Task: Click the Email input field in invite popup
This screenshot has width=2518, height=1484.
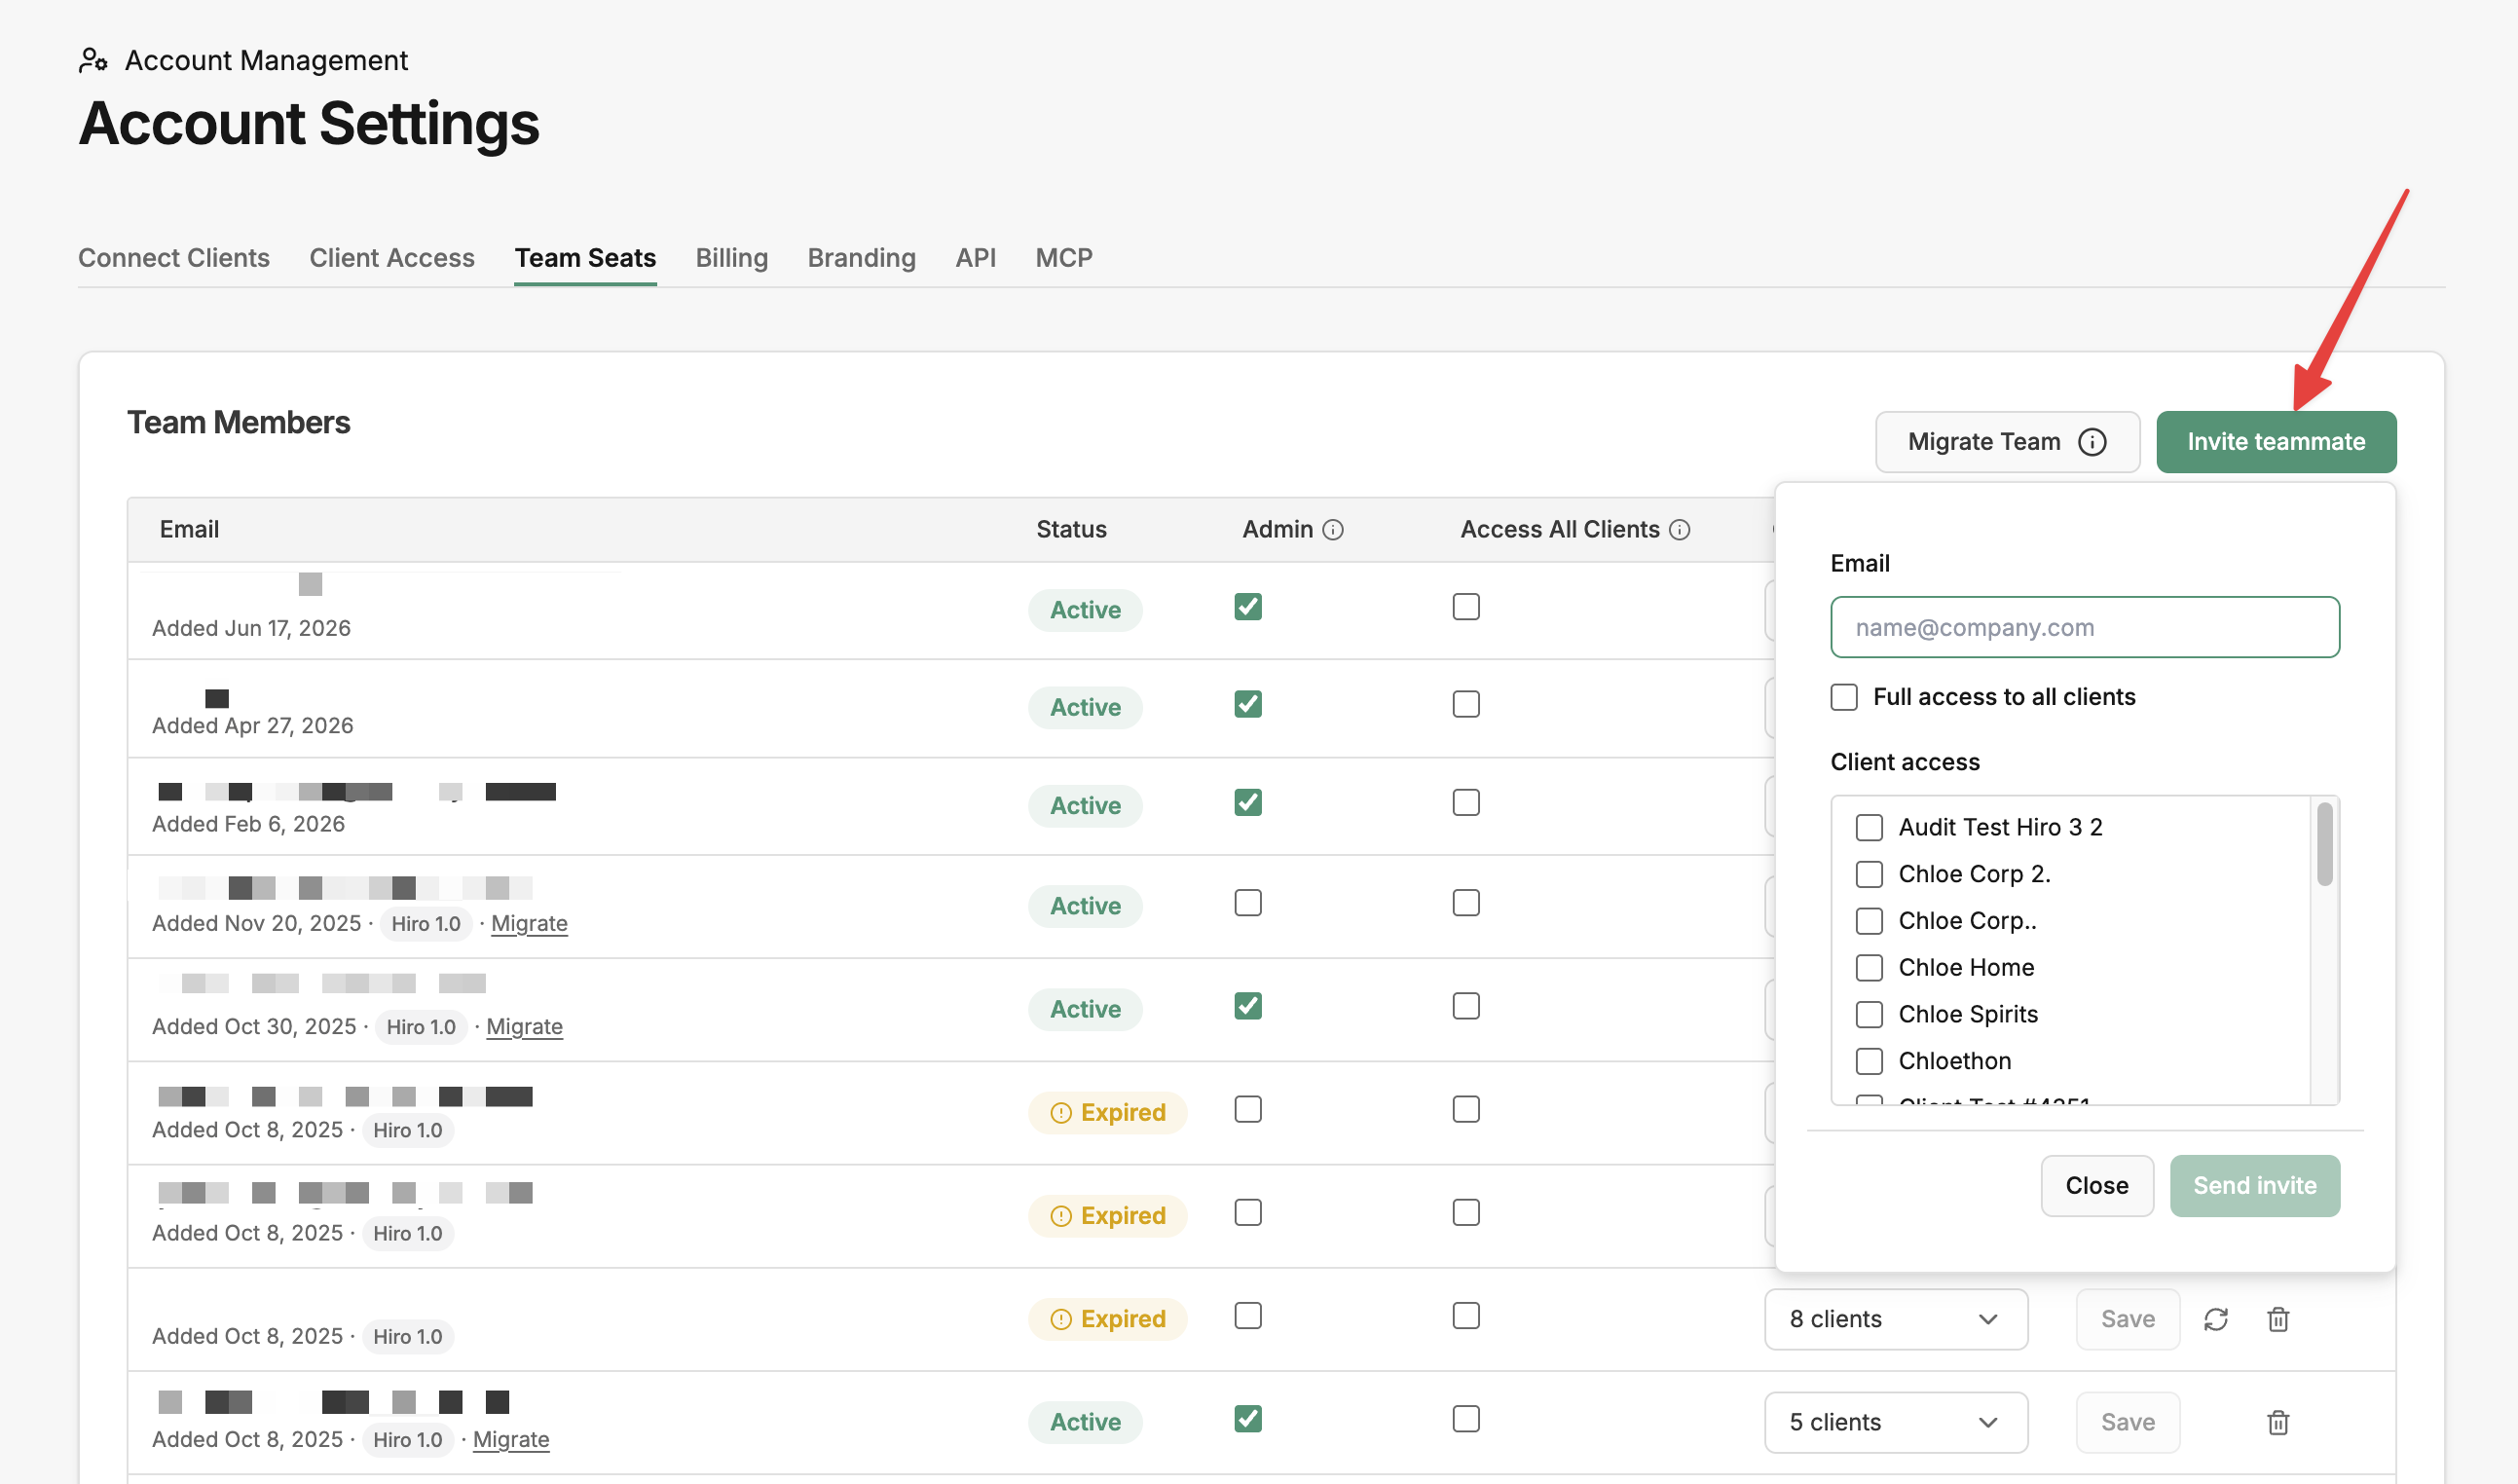Action: (x=2085, y=627)
